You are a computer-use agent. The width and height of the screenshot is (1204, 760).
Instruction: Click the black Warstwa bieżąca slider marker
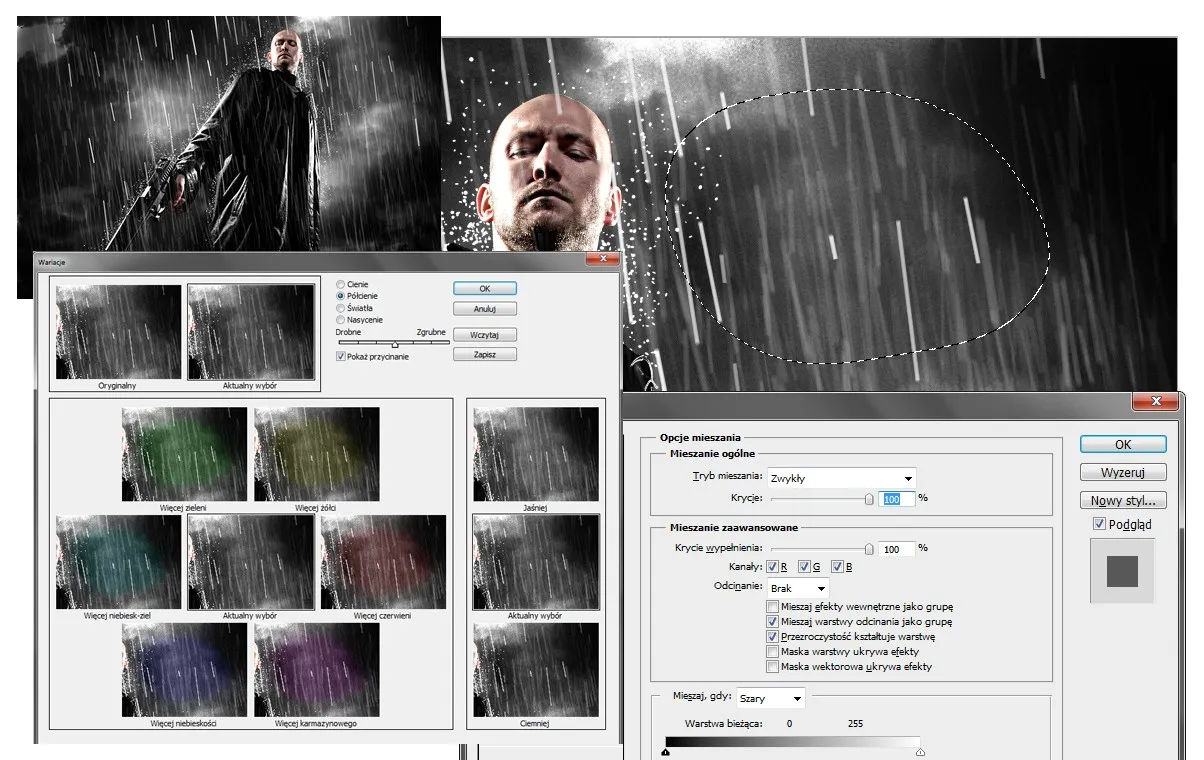click(666, 753)
